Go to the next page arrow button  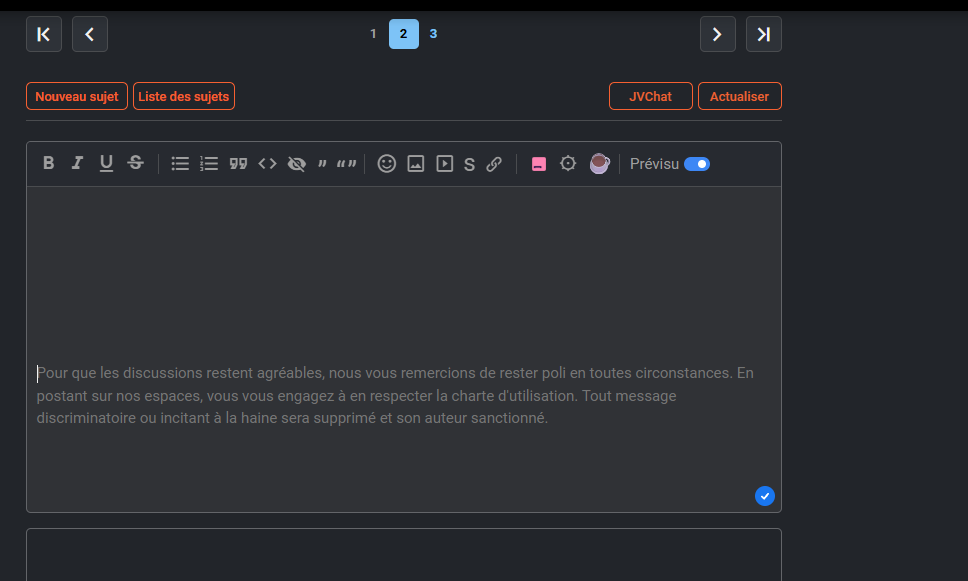point(718,34)
